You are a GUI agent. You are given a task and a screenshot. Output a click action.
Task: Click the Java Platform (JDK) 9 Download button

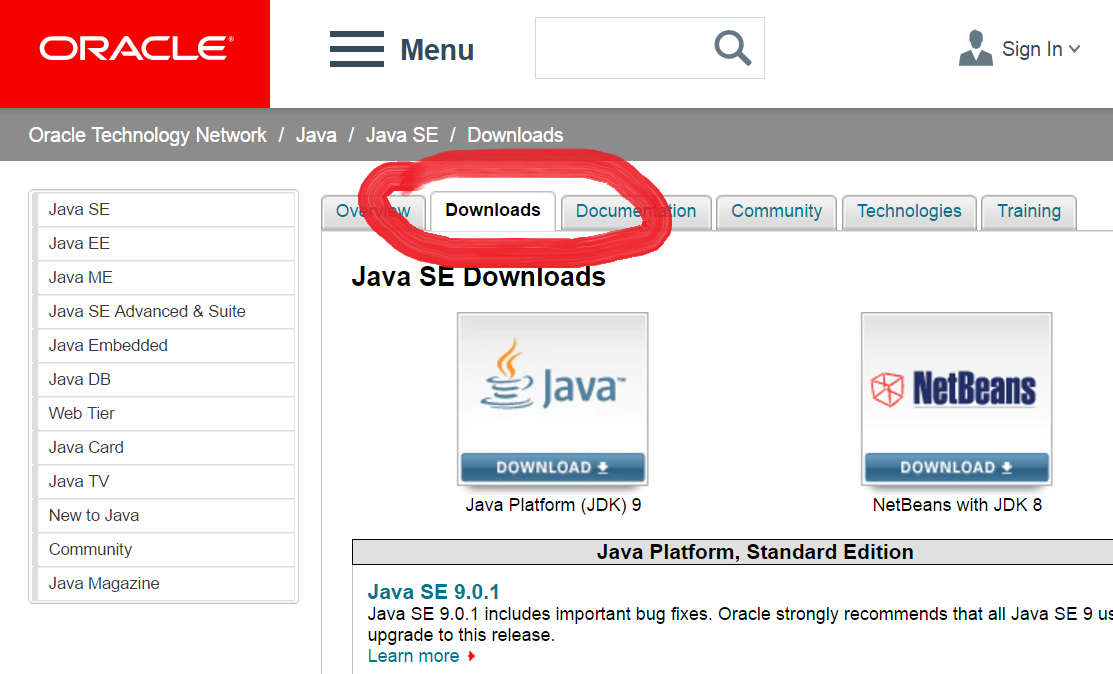point(552,468)
